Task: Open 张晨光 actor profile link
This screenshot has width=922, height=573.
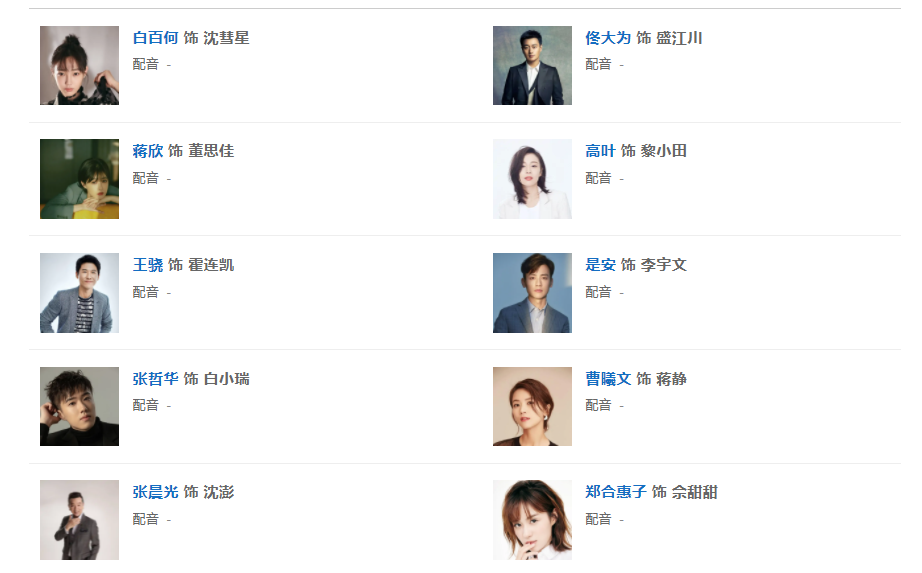Action: (x=155, y=492)
